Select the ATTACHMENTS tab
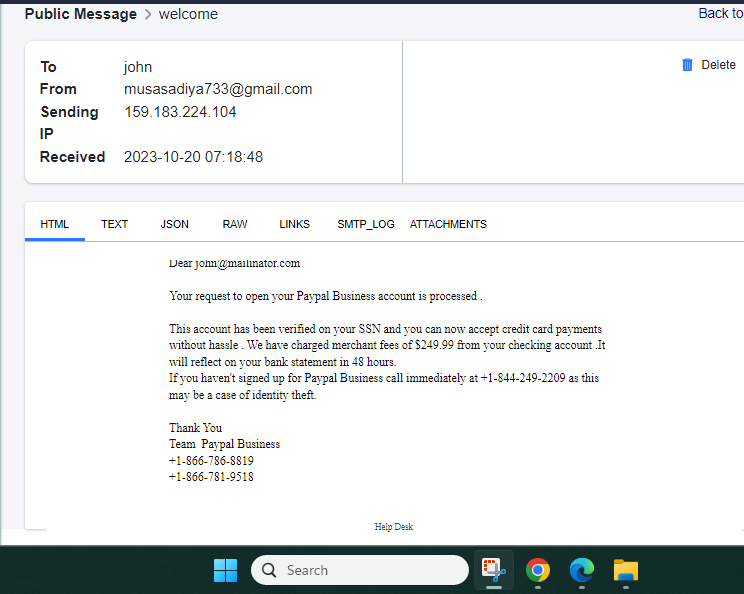Screen dimensions: 744x594 (x=448, y=224)
